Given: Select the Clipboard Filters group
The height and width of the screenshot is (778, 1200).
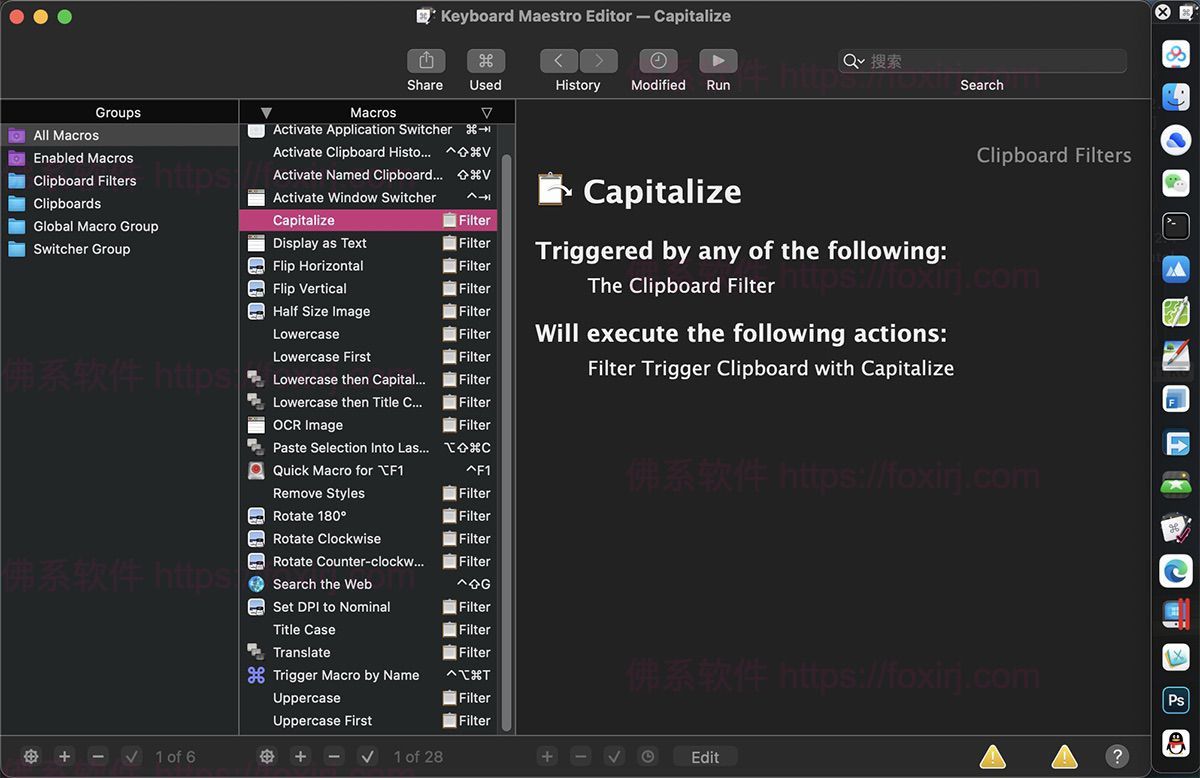Looking at the screenshot, I should tap(84, 181).
